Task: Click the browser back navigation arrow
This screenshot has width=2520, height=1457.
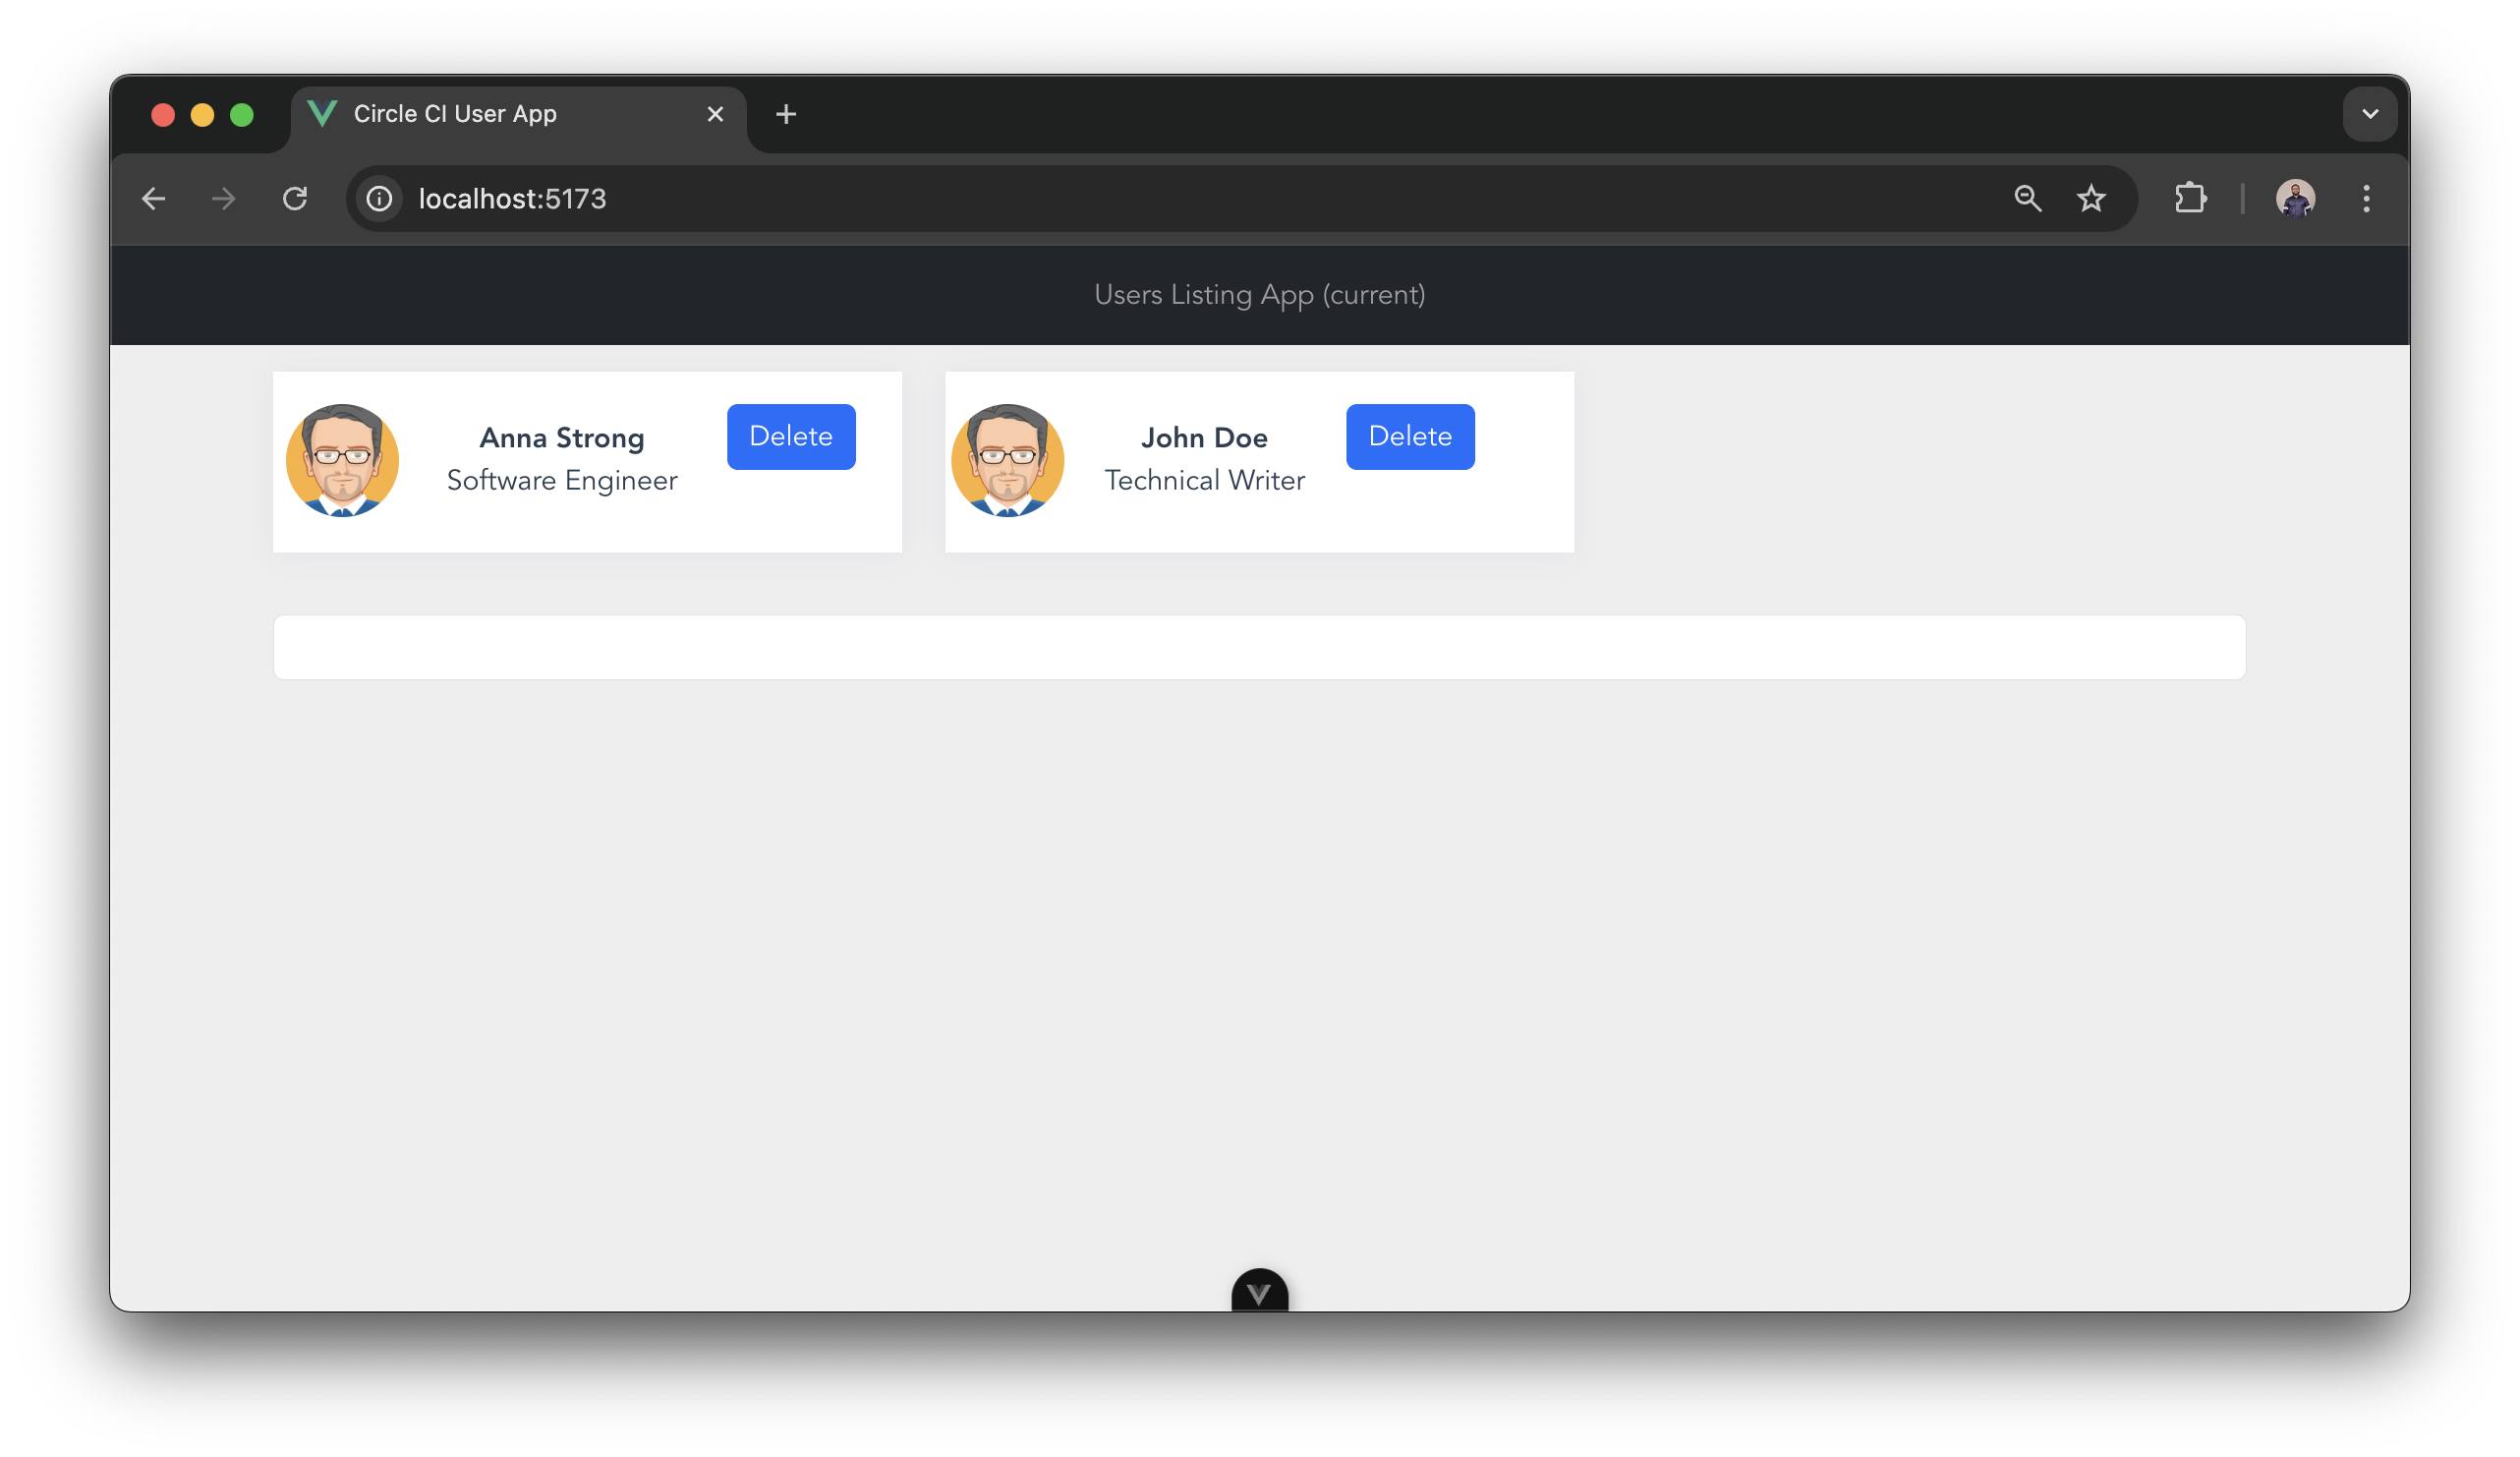Action: point(154,198)
